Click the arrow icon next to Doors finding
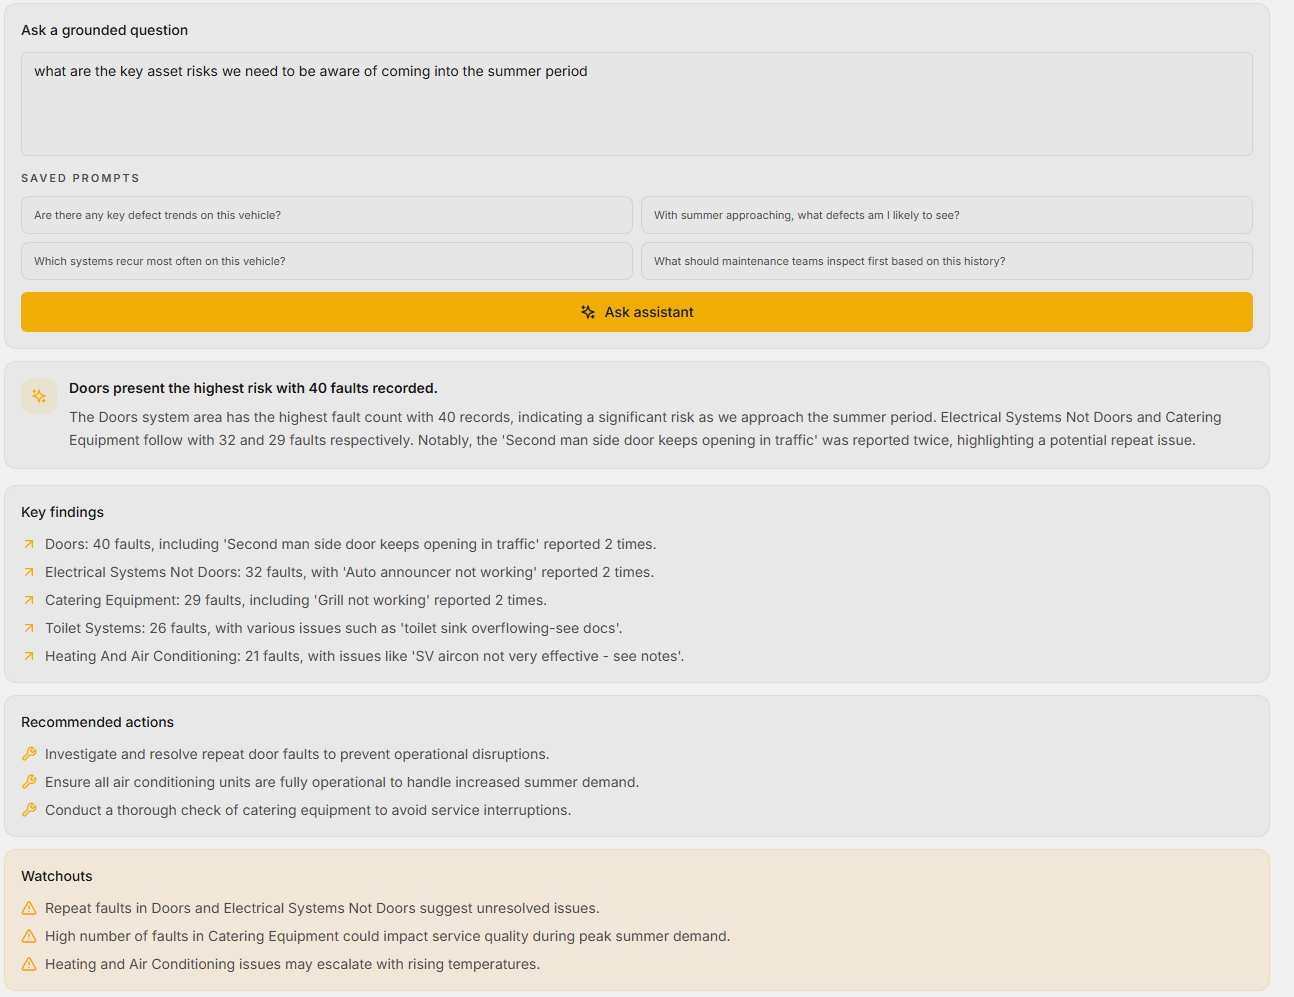 click(29, 544)
